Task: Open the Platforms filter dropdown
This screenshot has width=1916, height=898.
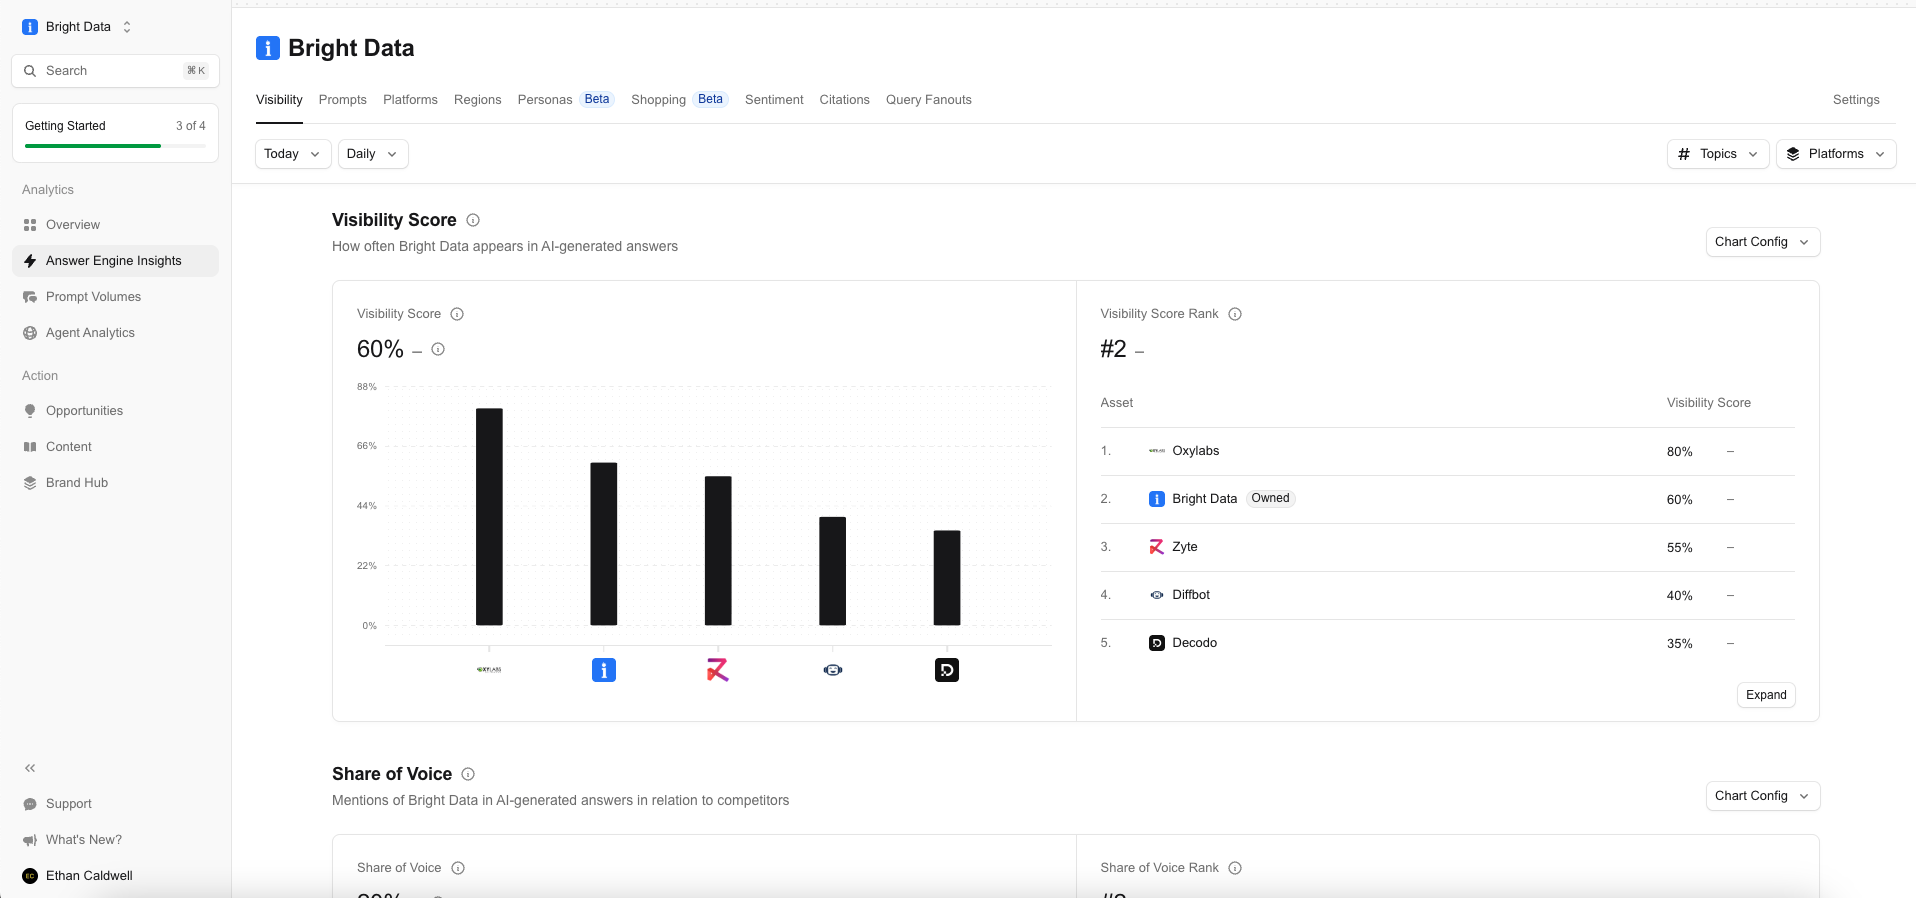Action: (x=1836, y=154)
